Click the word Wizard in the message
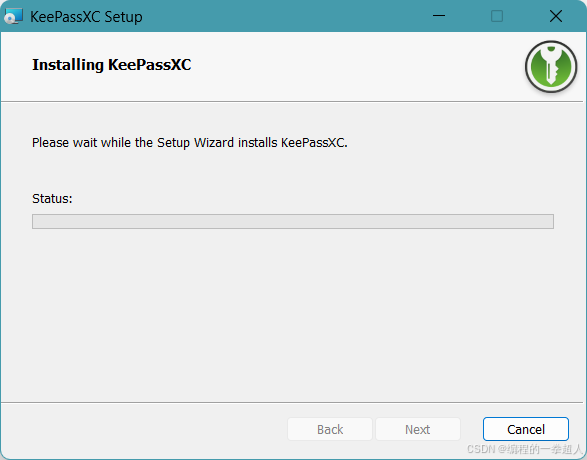Image resolution: width=587 pixels, height=460 pixels. (214, 143)
